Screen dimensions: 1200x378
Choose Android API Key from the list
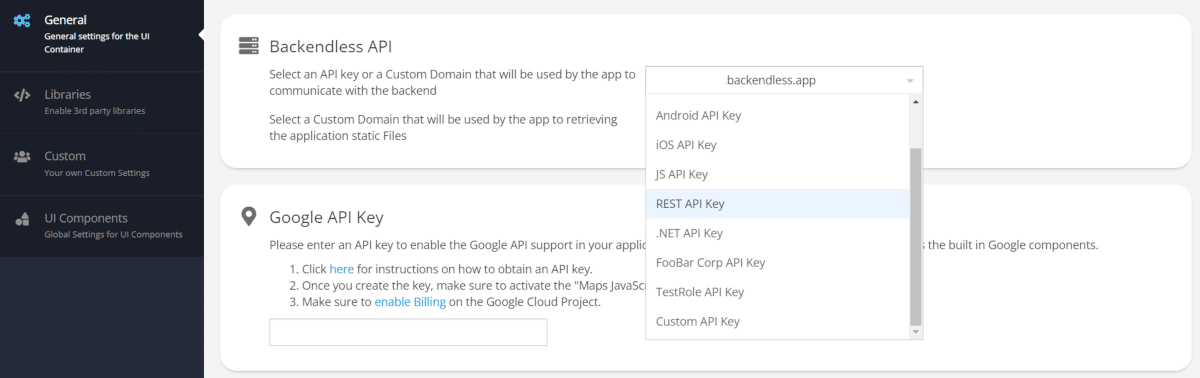click(x=777, y=115)
